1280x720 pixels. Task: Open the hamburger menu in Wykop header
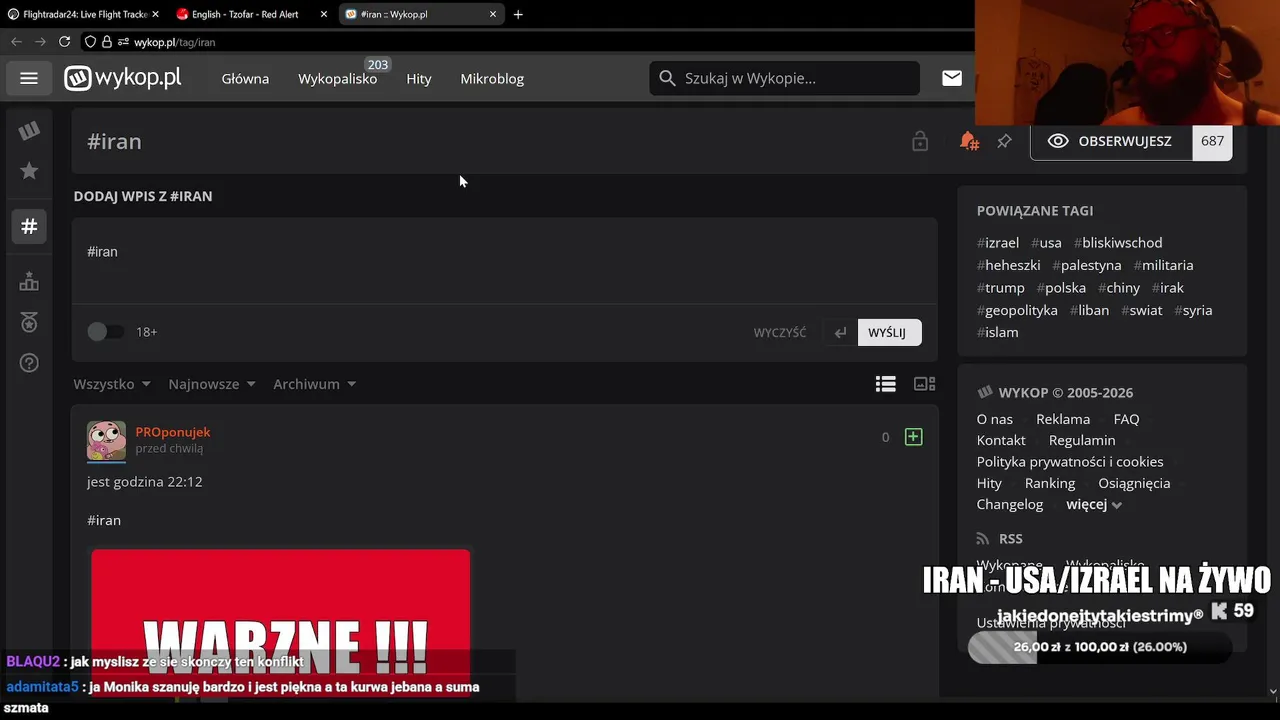point(29,78)
